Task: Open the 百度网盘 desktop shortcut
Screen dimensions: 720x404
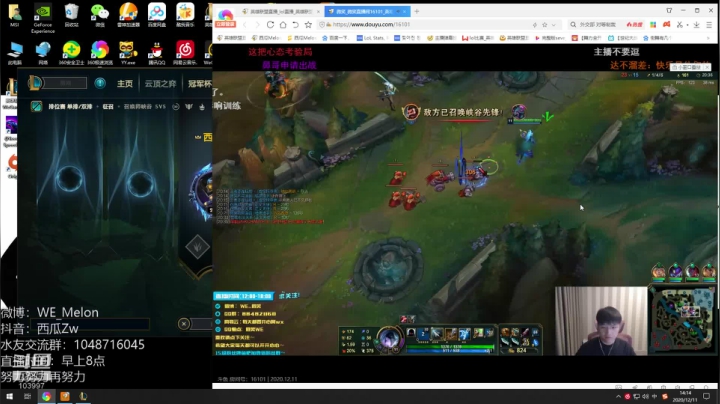Action: (157, 16)
